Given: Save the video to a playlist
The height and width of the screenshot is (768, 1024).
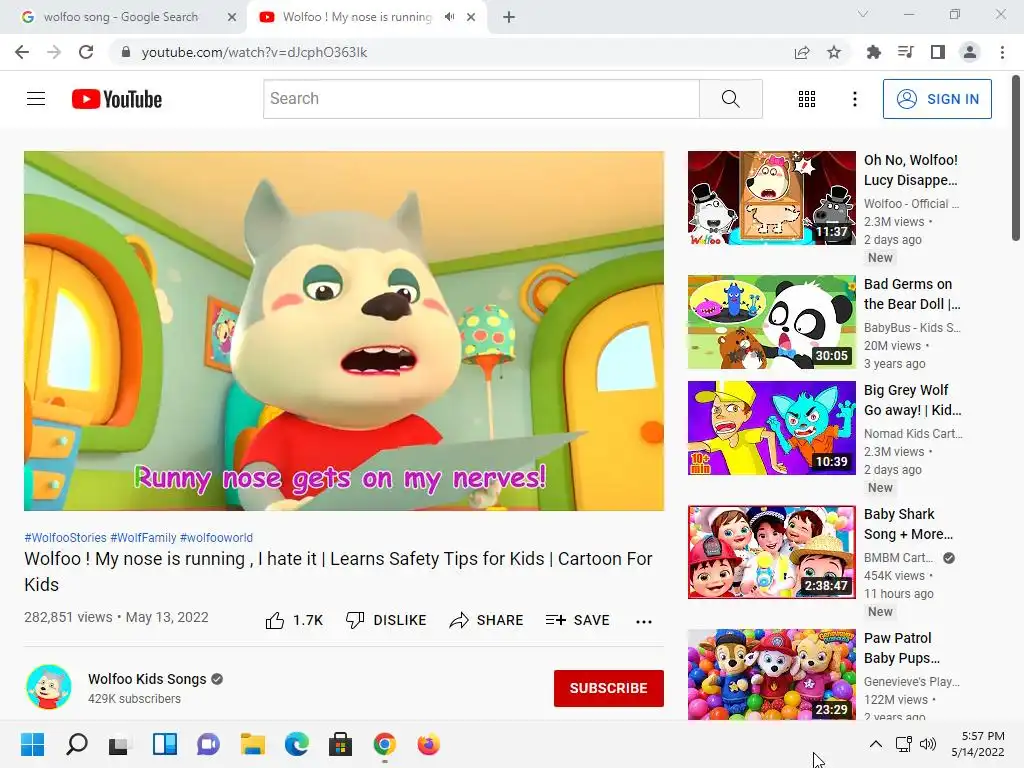Looking at the screenshot, I should click(577, 620).
